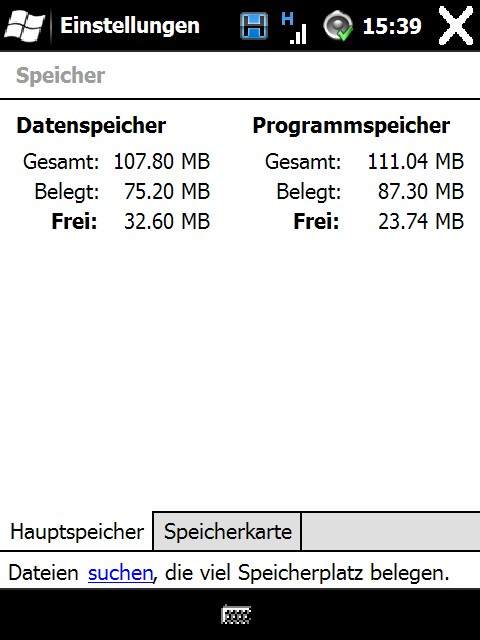Select the Speicher heading
Image resolution: width=480 pixels, height=640 pixels.
(60, 76)
